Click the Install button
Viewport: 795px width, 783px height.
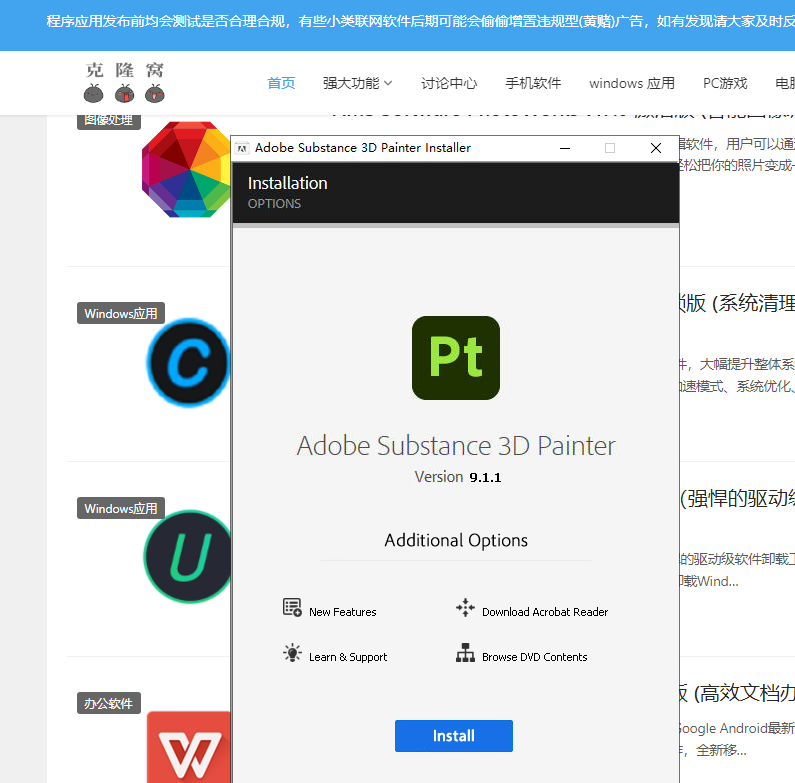pyautogui.click(x=453, y=735)
